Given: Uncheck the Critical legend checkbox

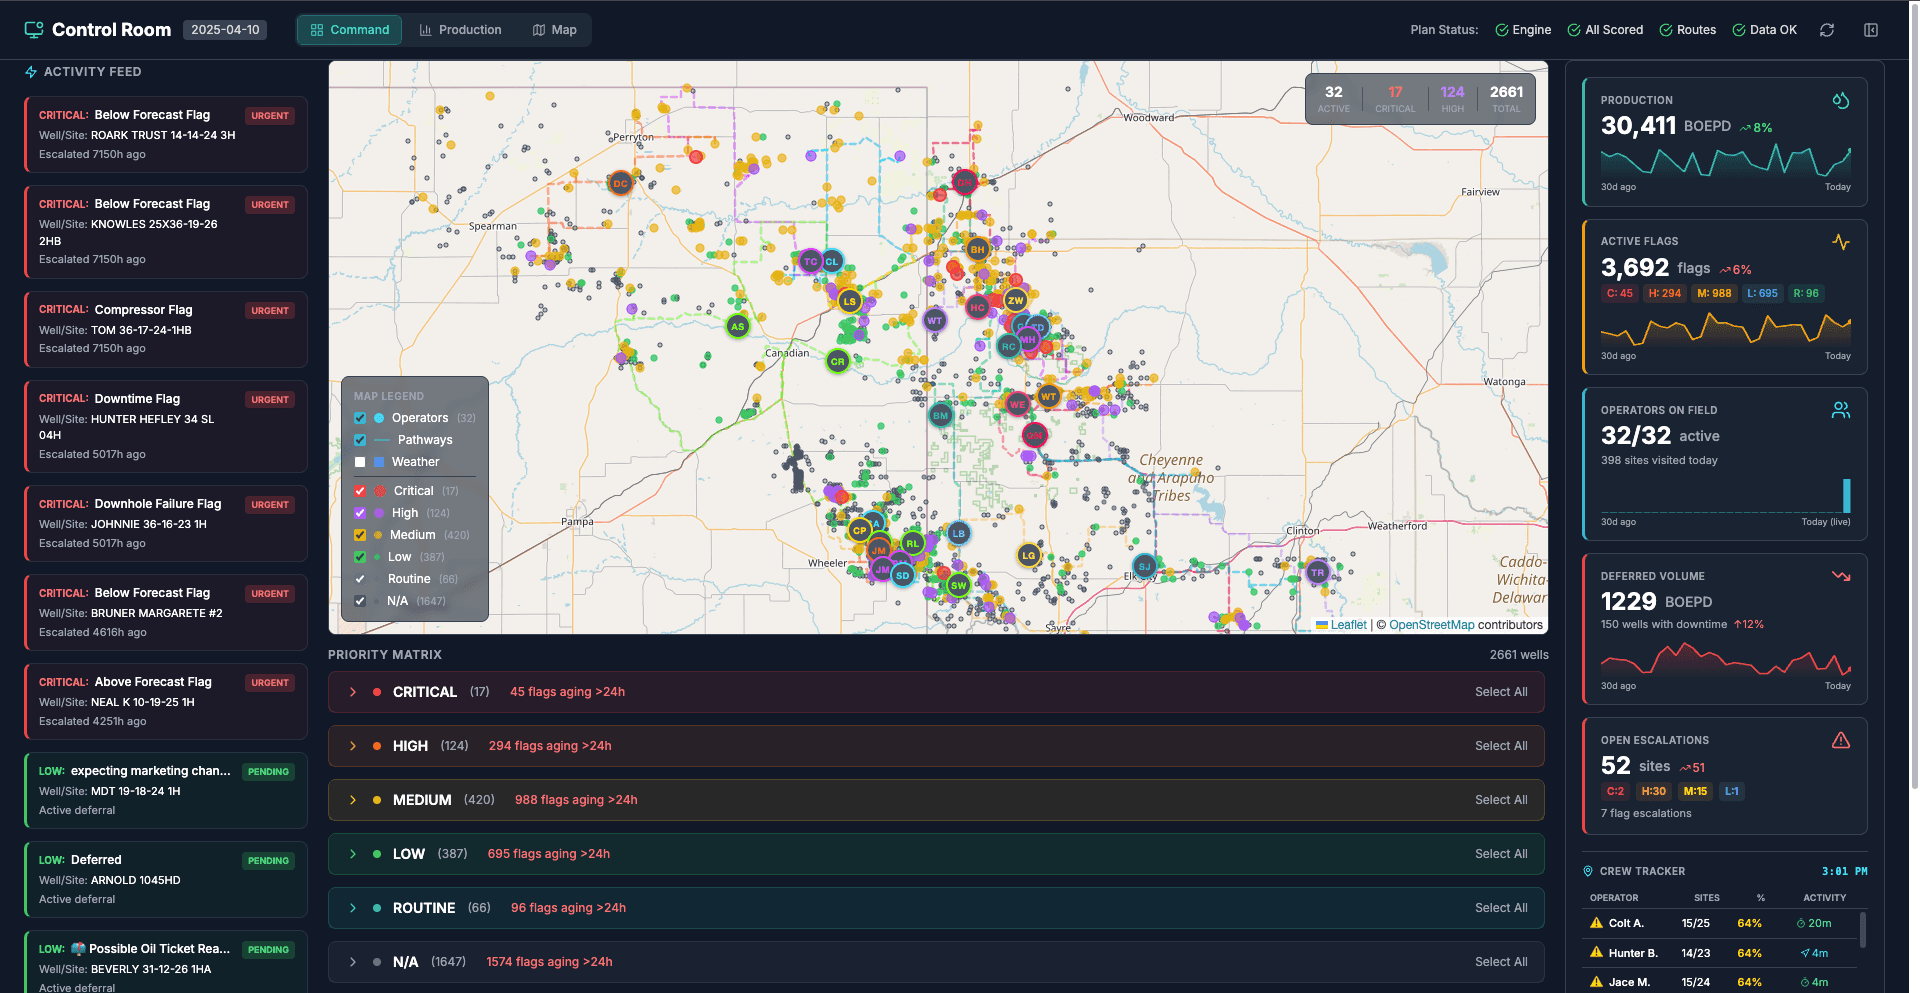Looking at the screenshot, I should tap(360, 491).
